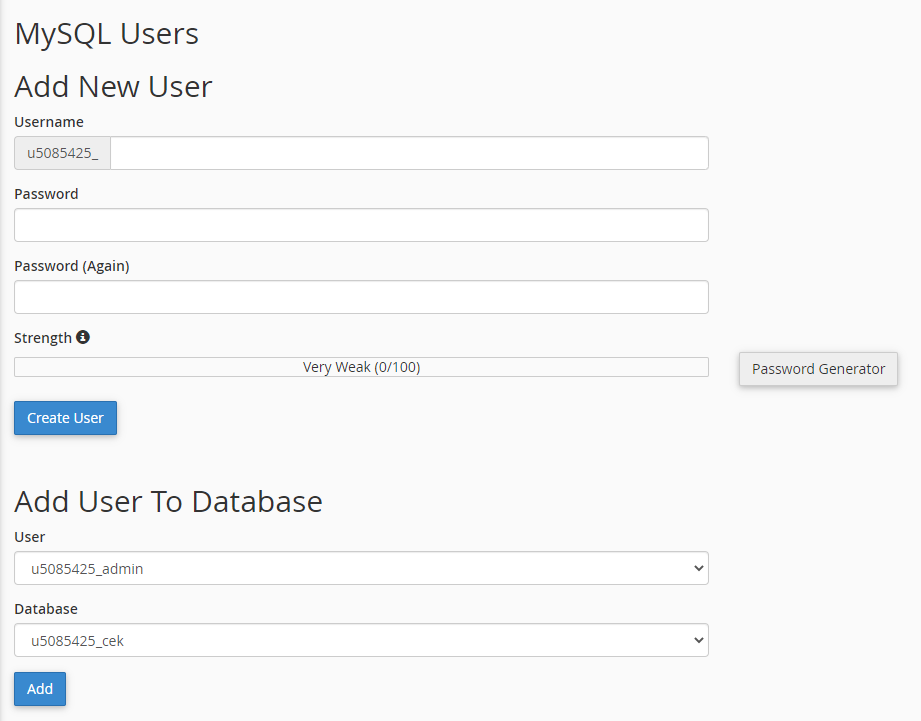921x721 pixels.
Task: Click the Password field label
Action: click(x=46, y=194)
